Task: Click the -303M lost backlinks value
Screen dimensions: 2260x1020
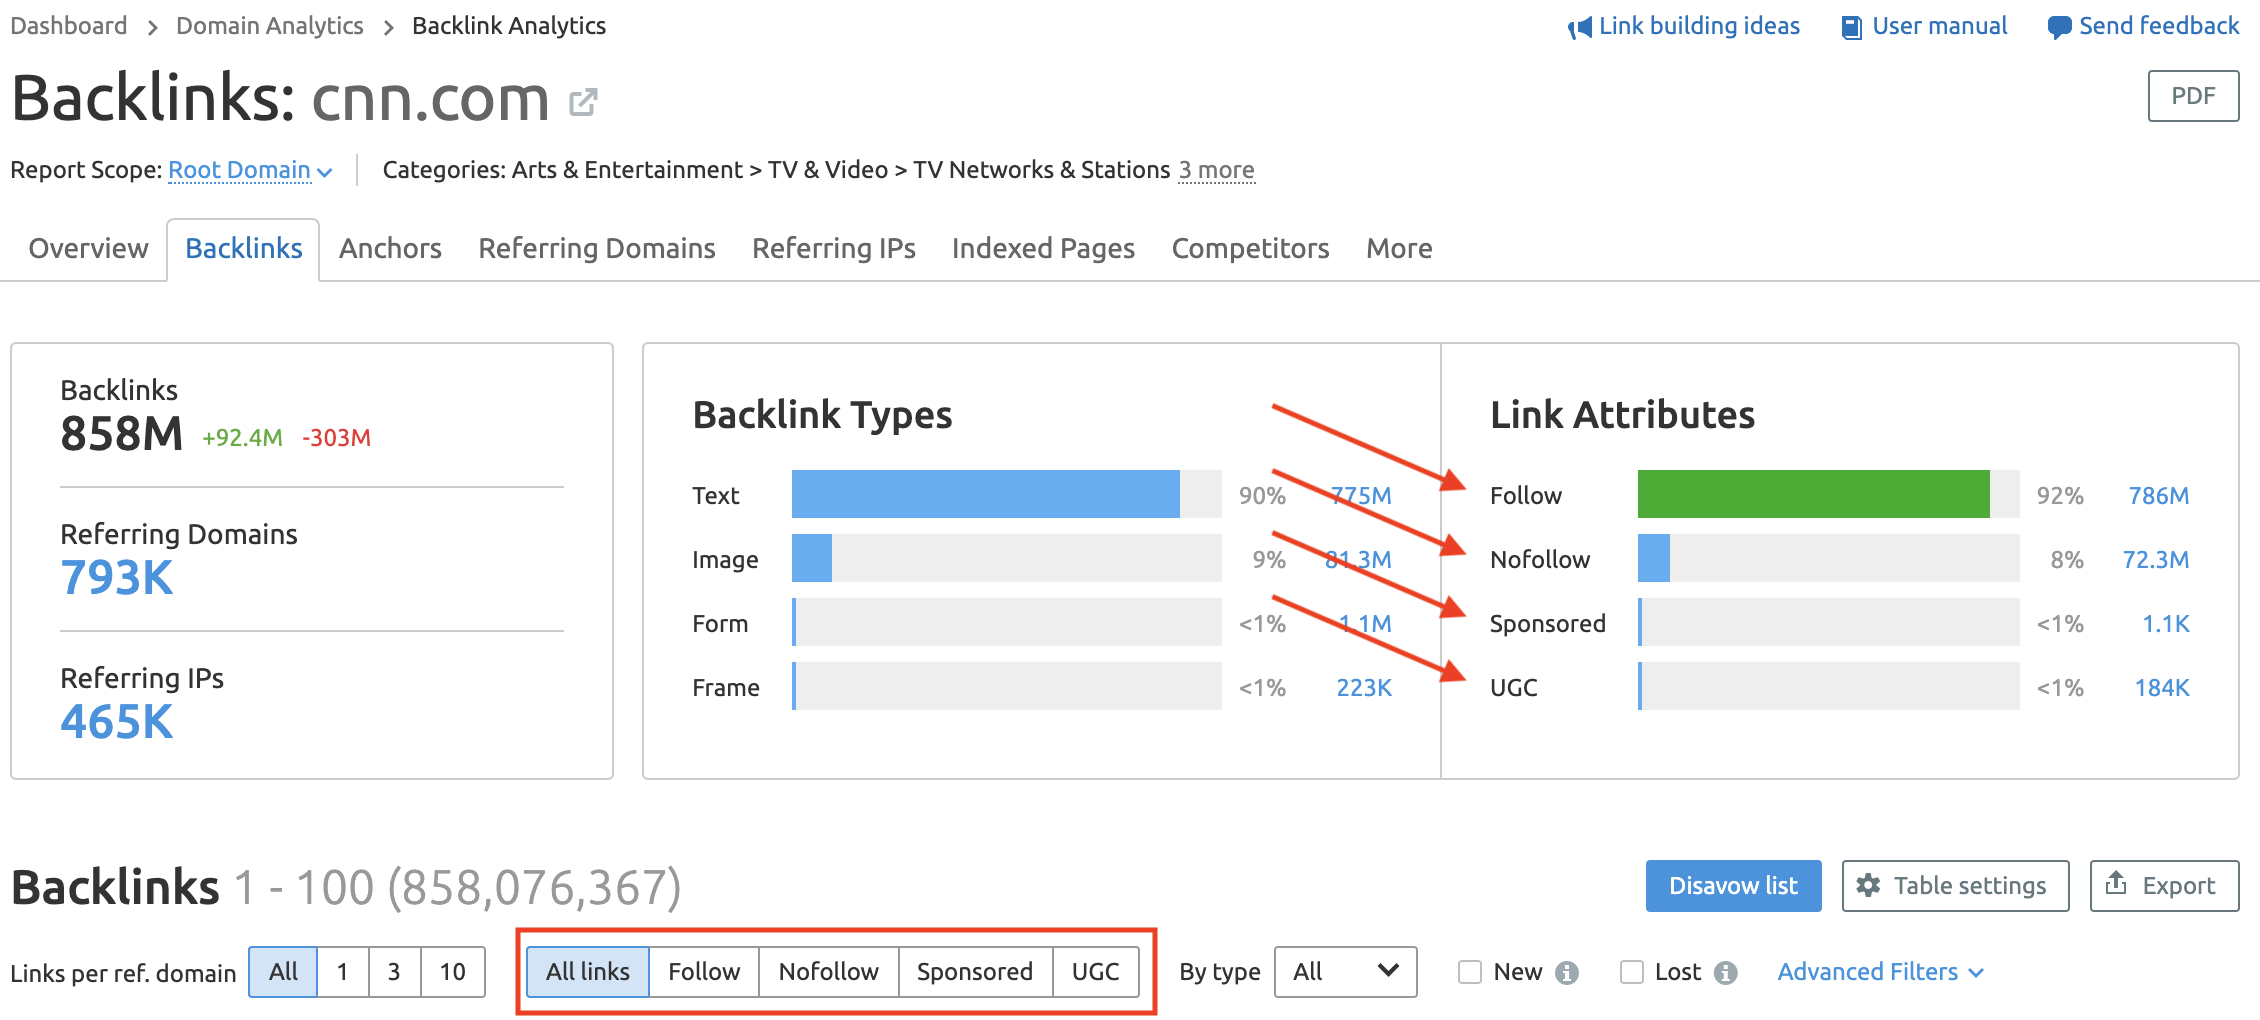Action: click(x=336, y=438)
